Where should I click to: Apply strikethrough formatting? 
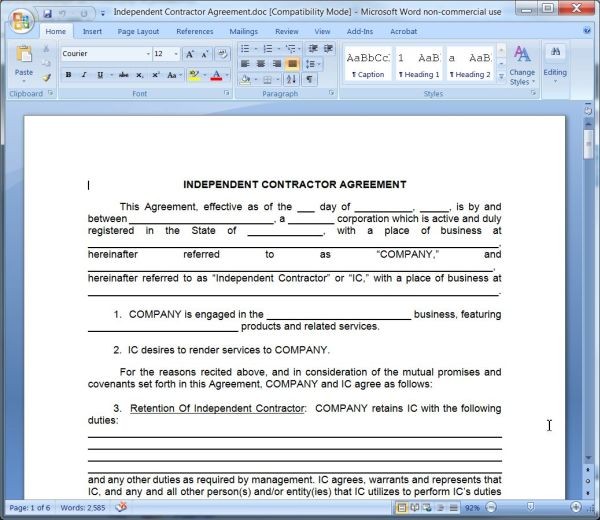[123, 75]
